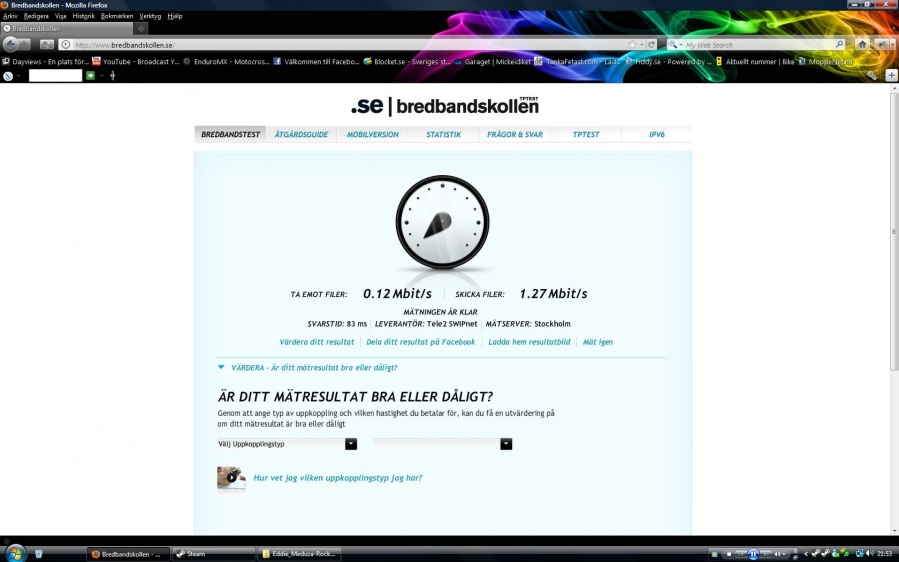Open the Garaget | Mickeidiket bookmark
The image size is (899, 562).
[x=493, y=61]
